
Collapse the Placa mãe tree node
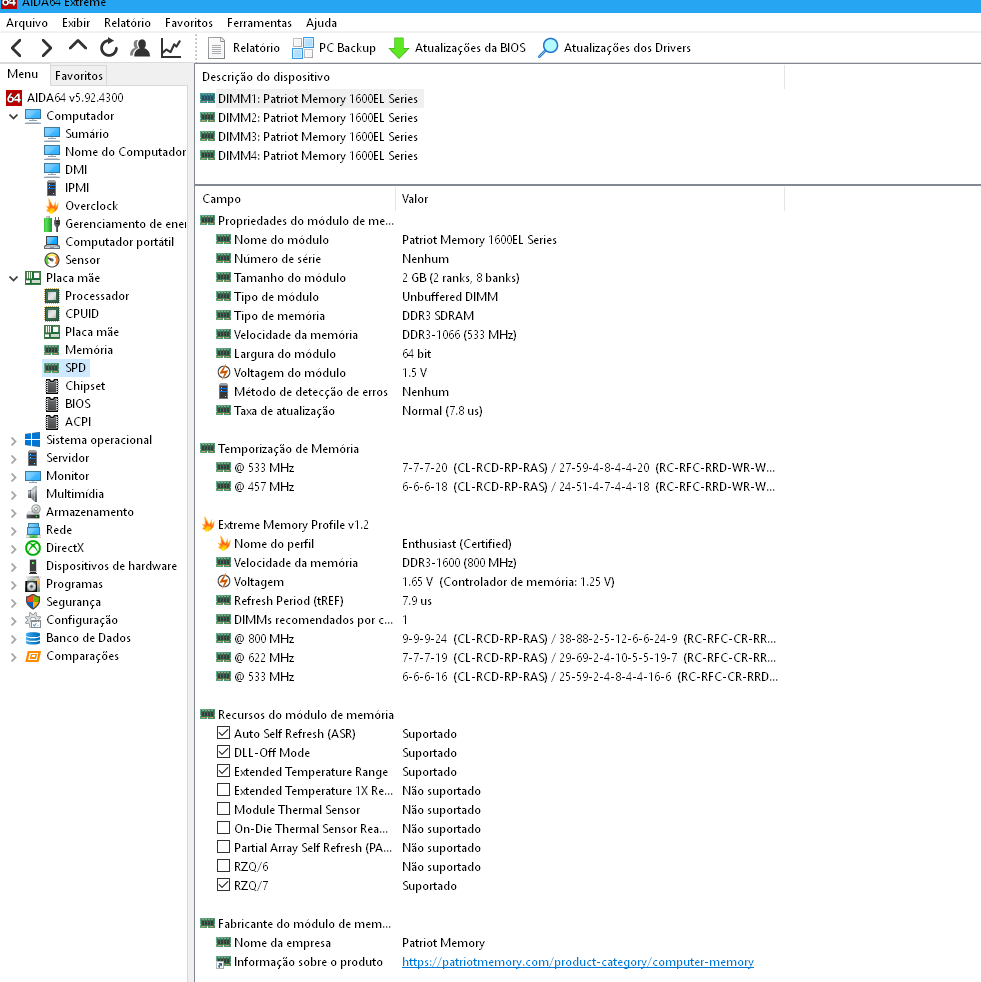(13, 278)
